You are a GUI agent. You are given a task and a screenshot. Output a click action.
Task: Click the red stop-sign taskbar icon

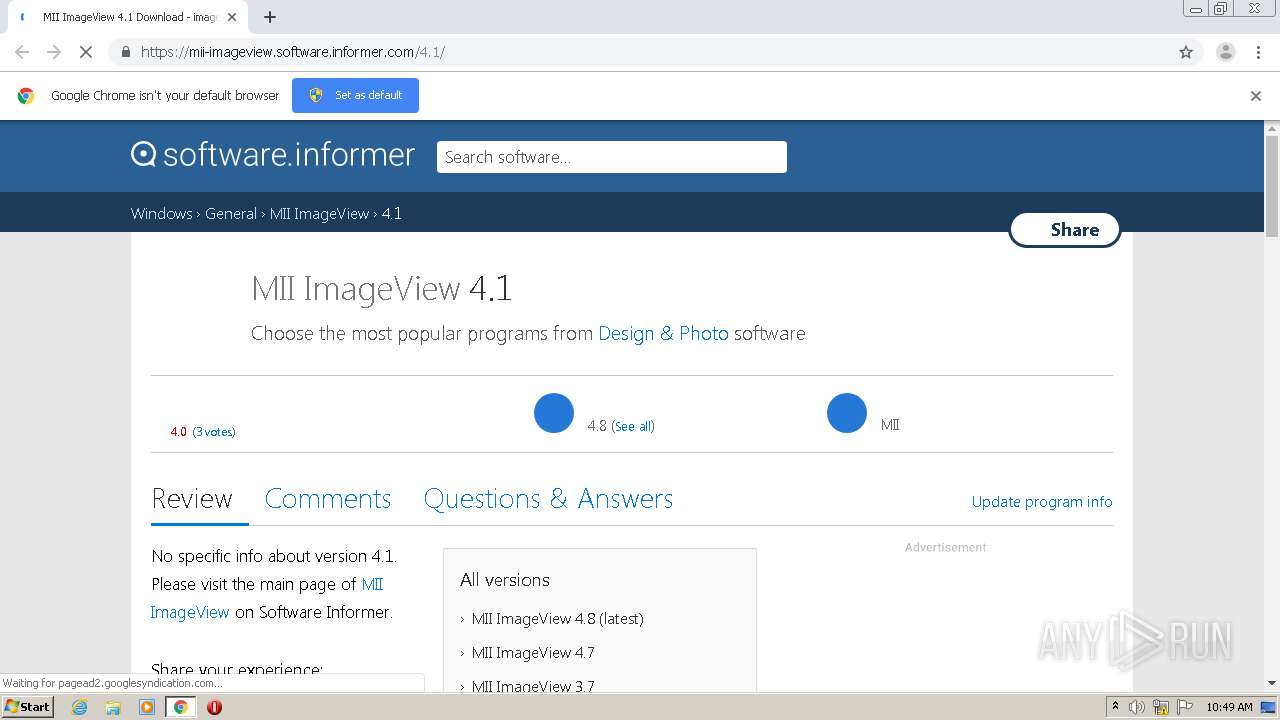click(214, 707)
